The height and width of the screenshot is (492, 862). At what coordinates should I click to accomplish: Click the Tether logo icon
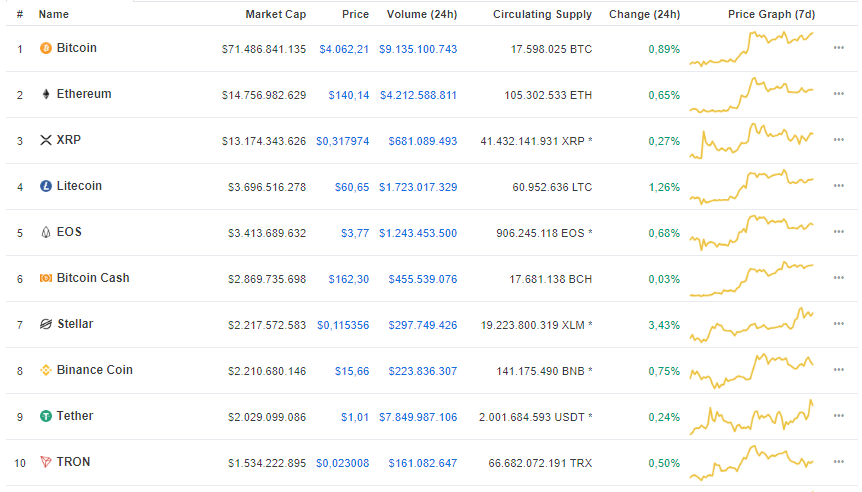[x=46, y=416]
